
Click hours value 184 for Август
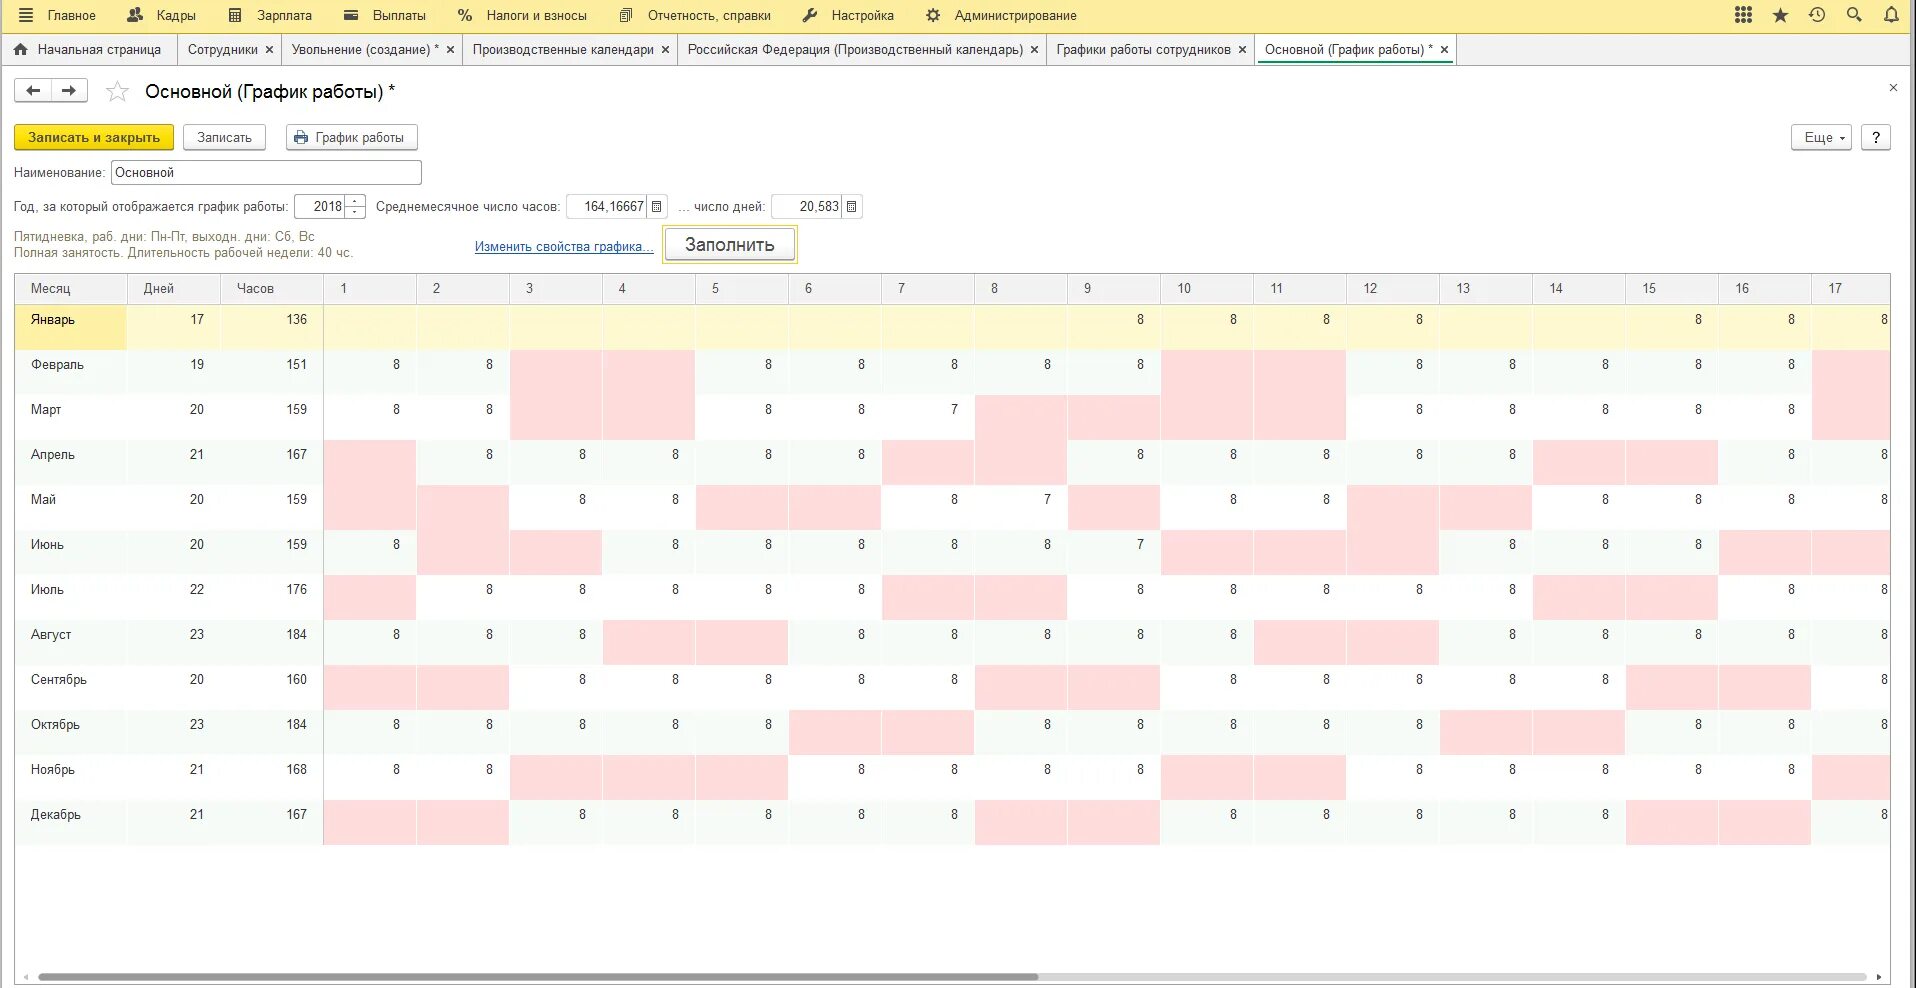(x=296, y=635)
